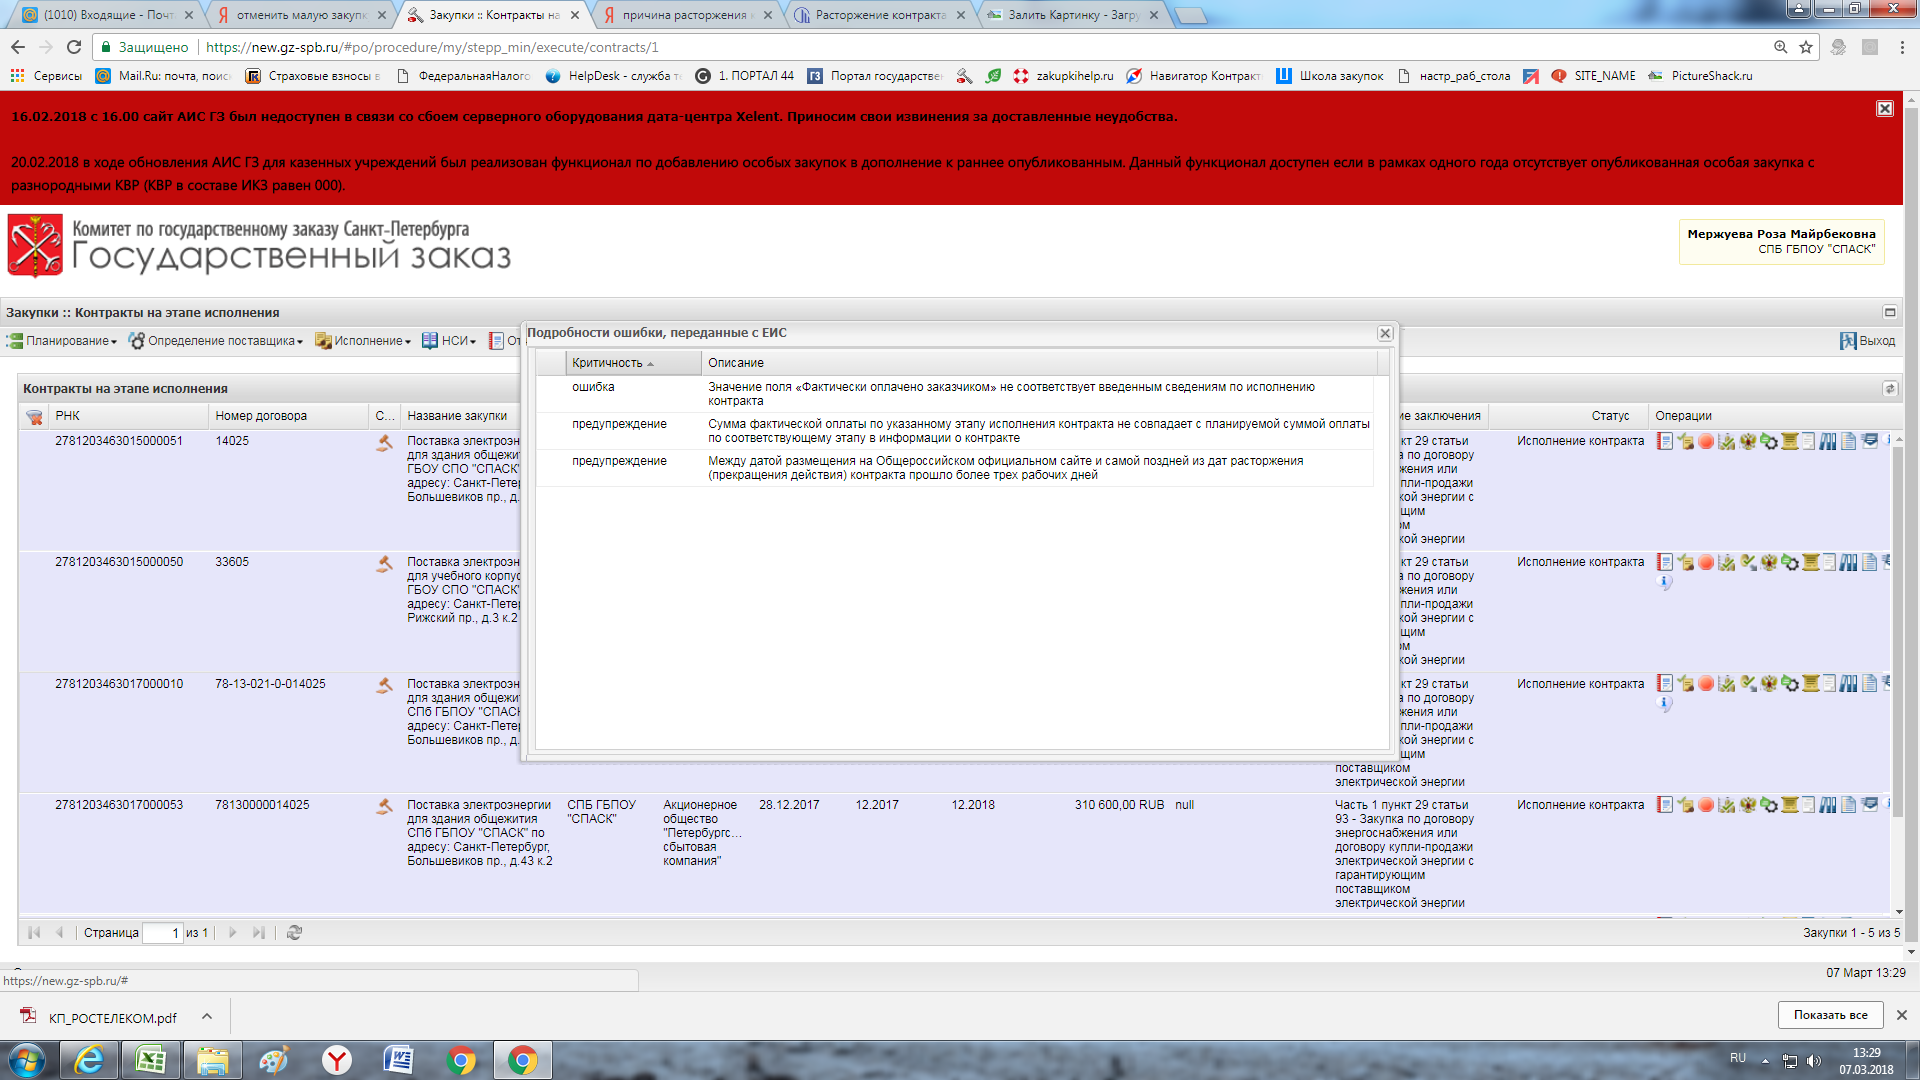Expand the Определение поставщика menu

[223, 341]
